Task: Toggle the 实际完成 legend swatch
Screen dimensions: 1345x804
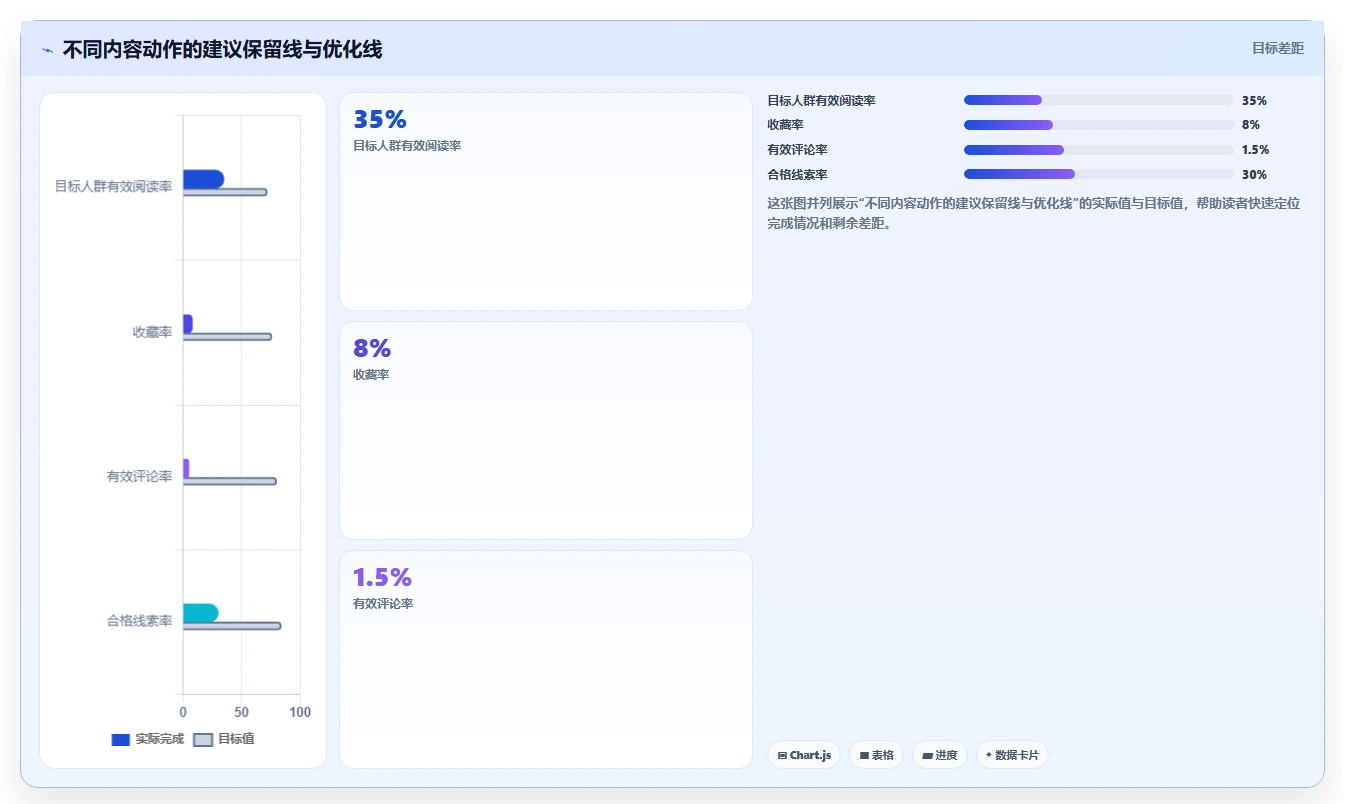Action: [x=120, y=739]
